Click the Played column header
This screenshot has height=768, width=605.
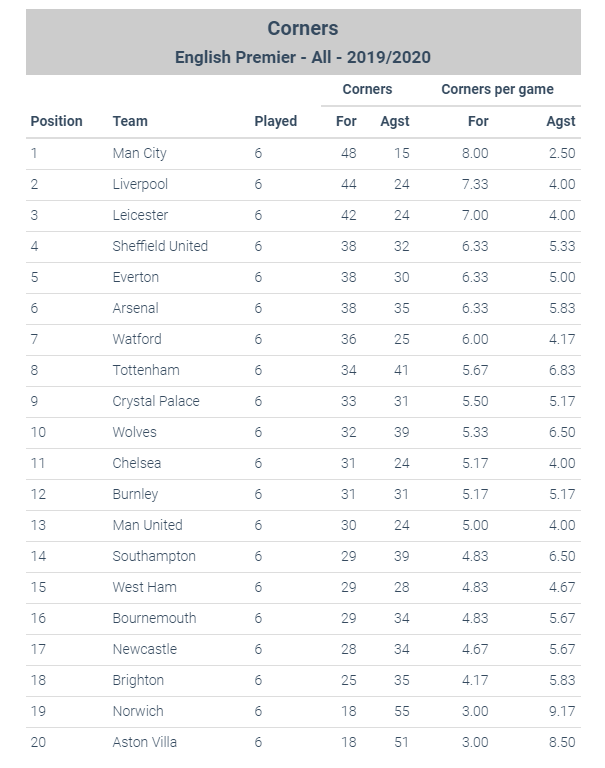coord(275,121)
